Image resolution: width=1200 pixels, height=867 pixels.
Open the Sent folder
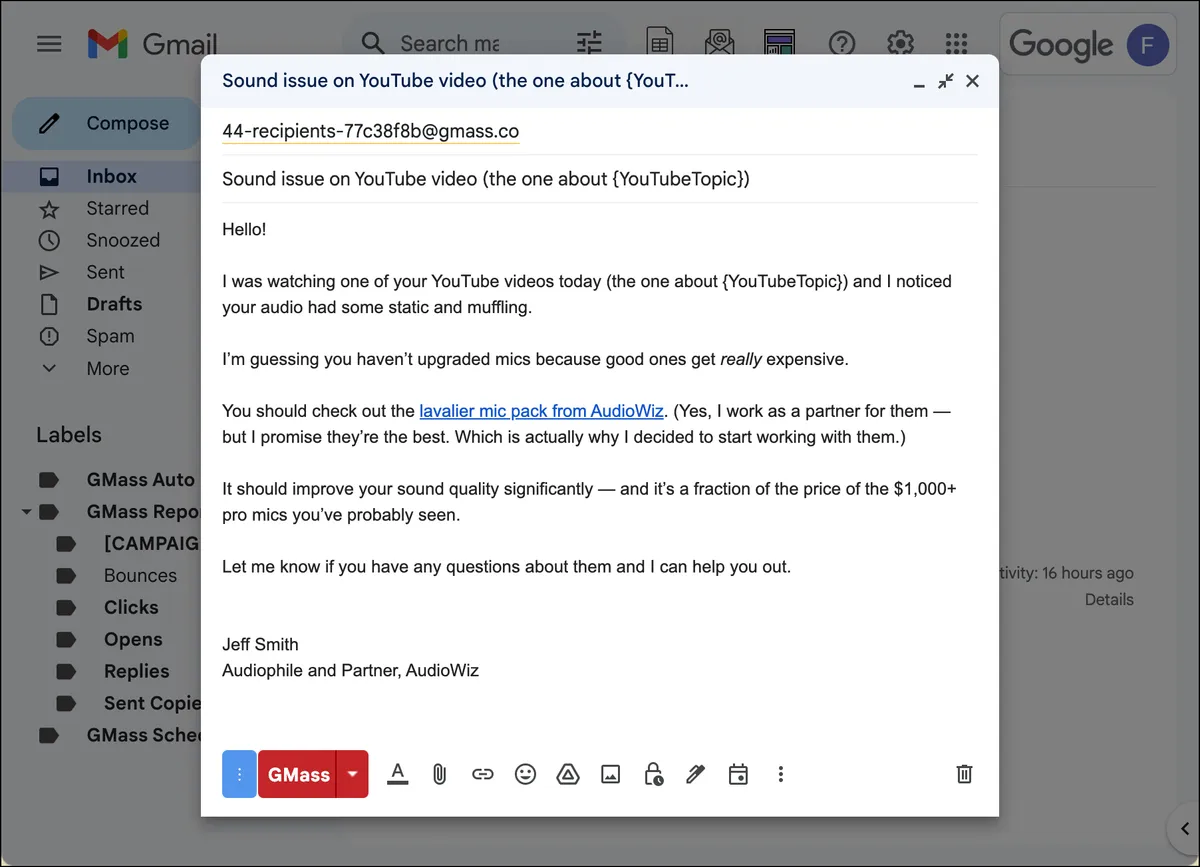(106, 272)
